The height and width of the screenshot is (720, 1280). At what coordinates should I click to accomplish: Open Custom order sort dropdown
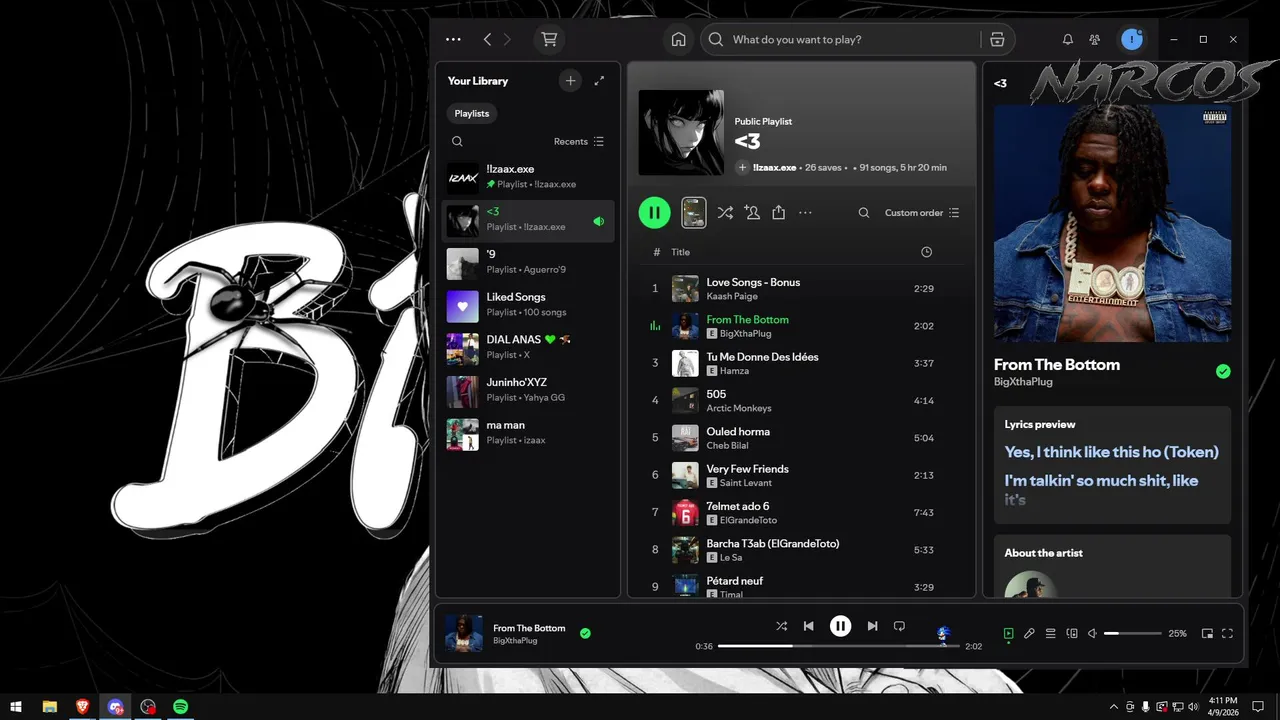(922, 213)
